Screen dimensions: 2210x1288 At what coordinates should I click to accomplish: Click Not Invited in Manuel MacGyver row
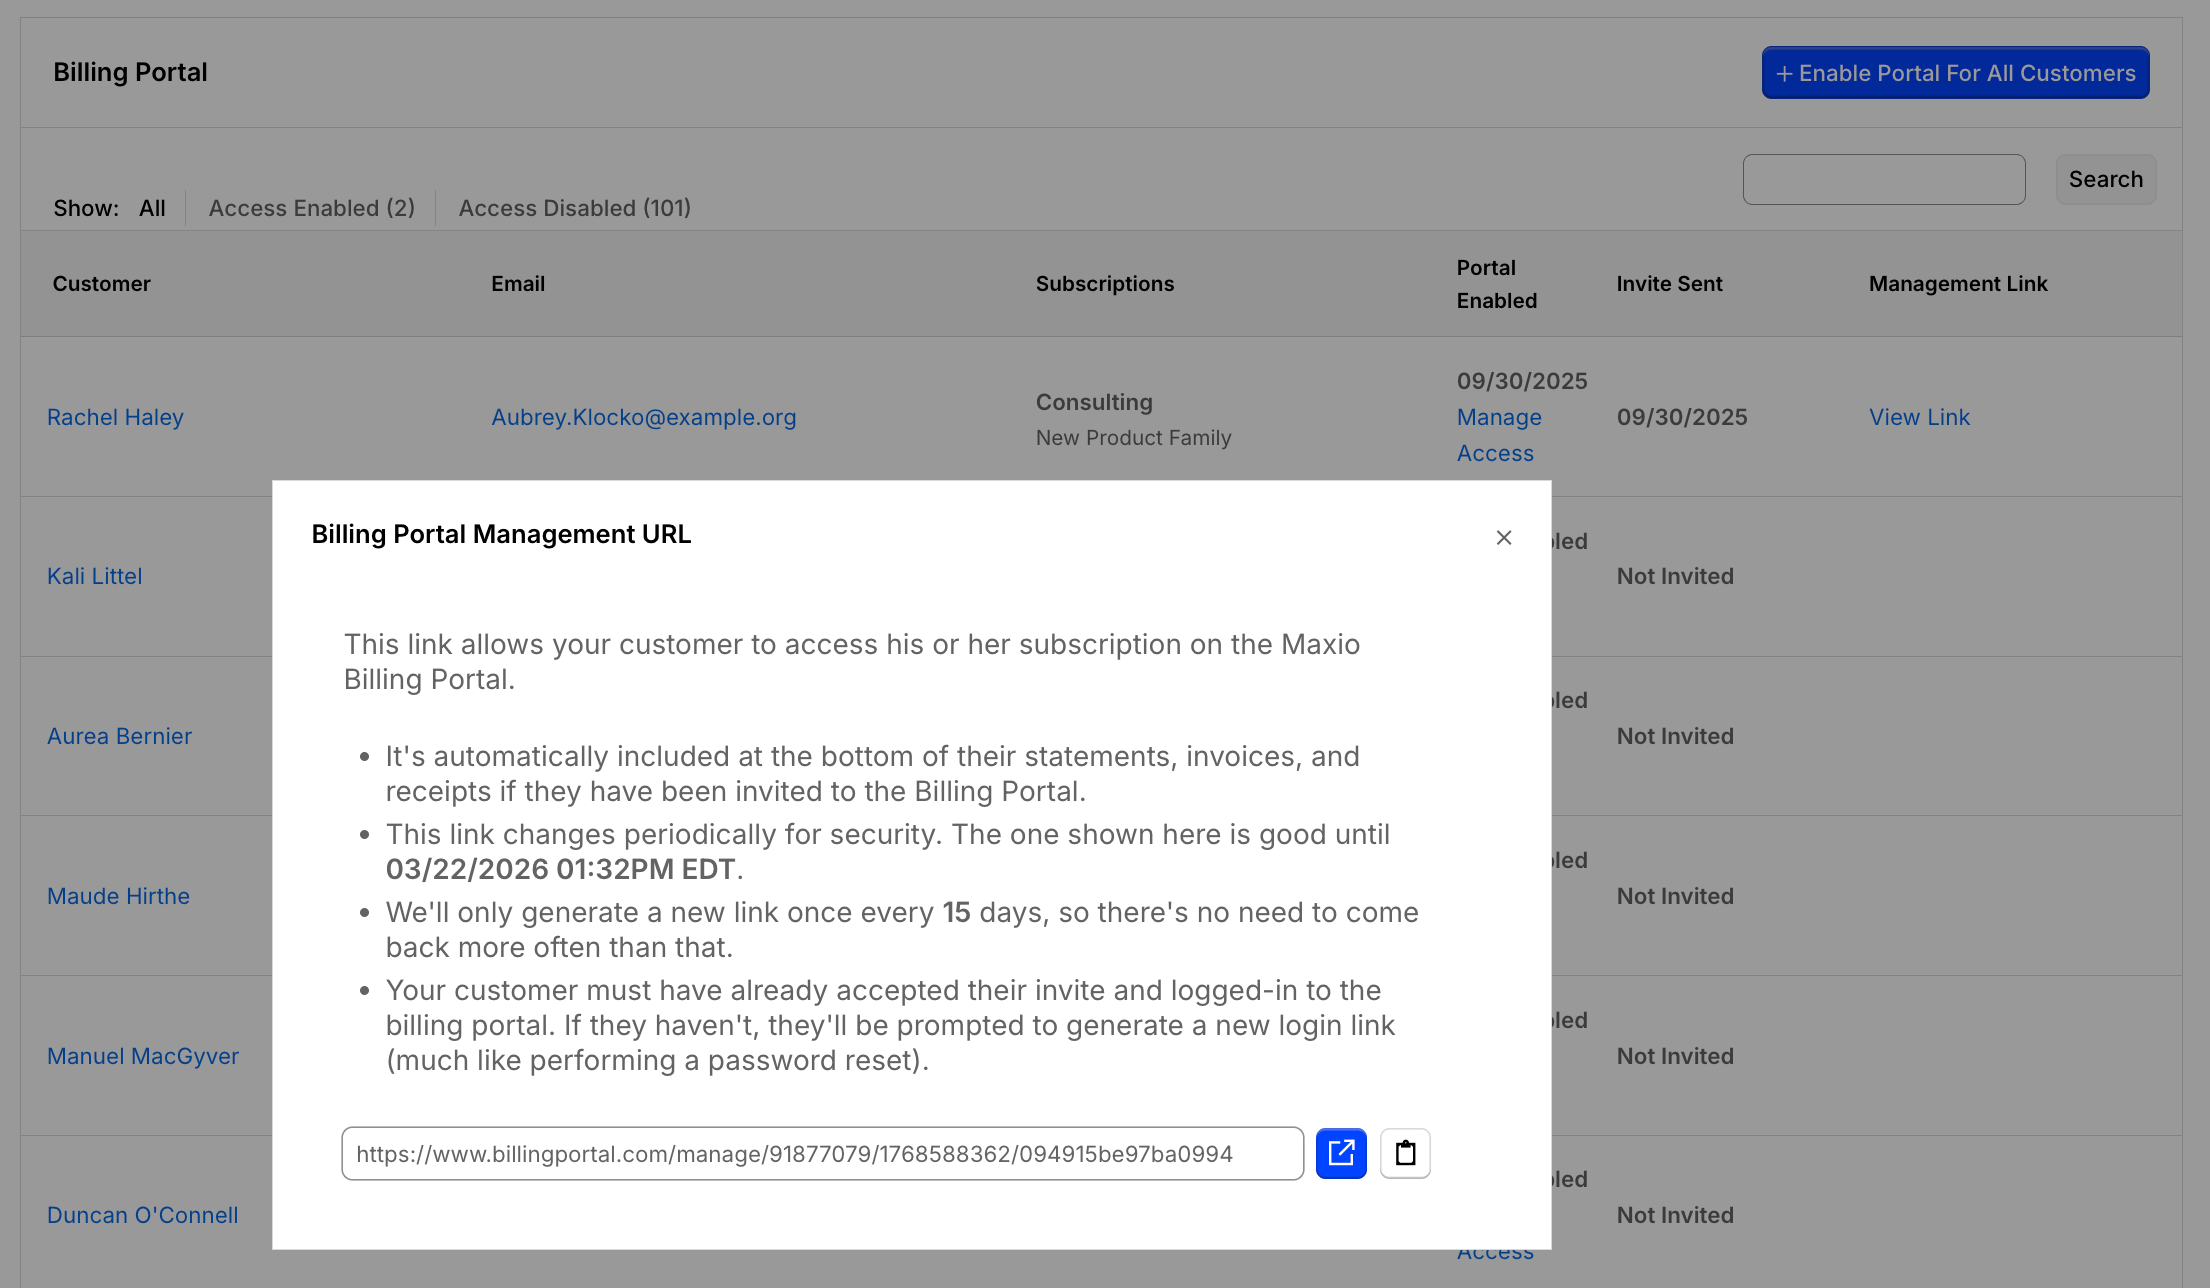pyautogui.click(x=1675, y=1056)
